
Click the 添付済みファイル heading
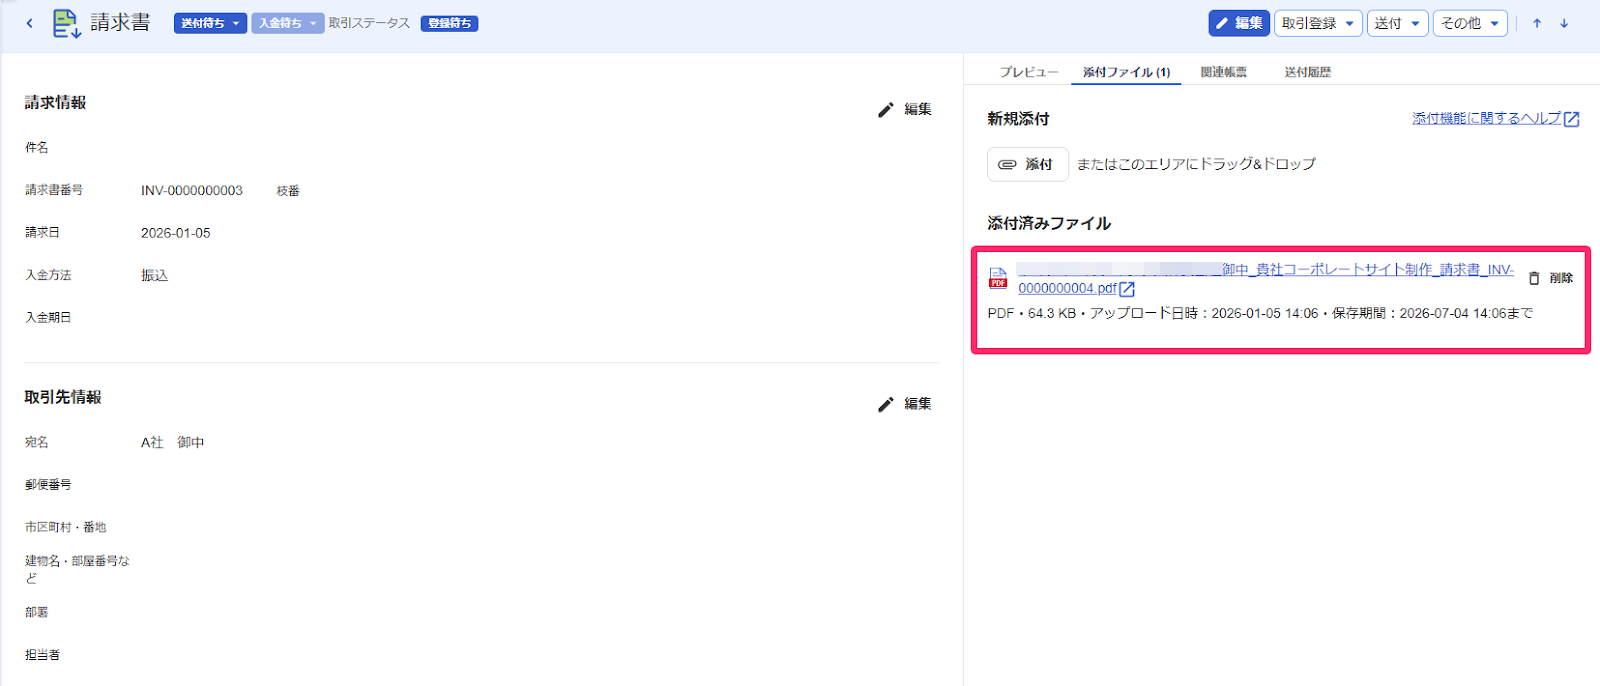pos(1049,223)
